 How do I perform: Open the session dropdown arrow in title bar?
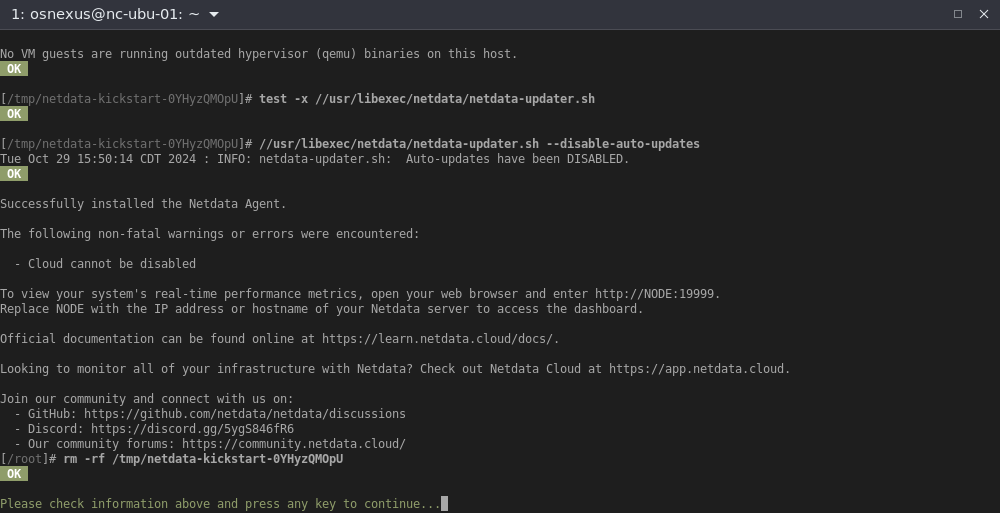point(214,14)
